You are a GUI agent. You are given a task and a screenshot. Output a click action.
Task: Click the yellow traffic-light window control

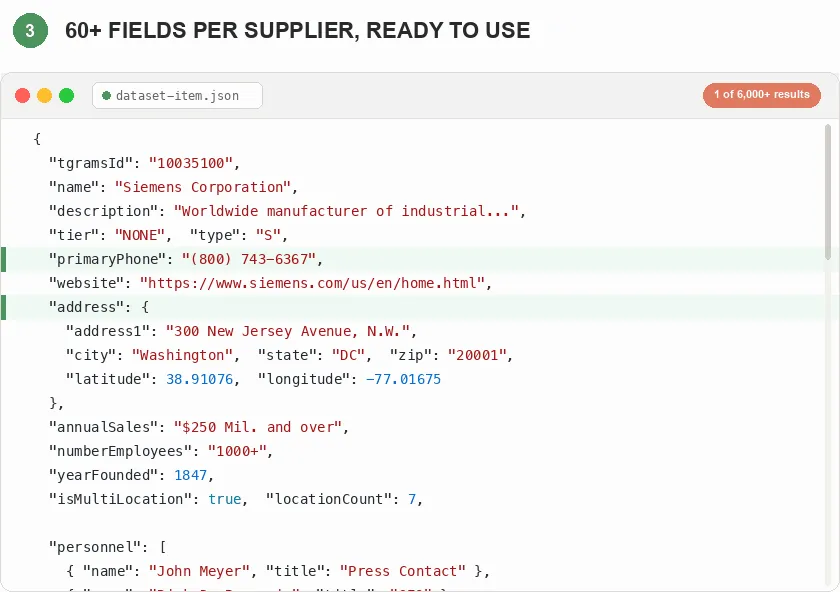44,95
